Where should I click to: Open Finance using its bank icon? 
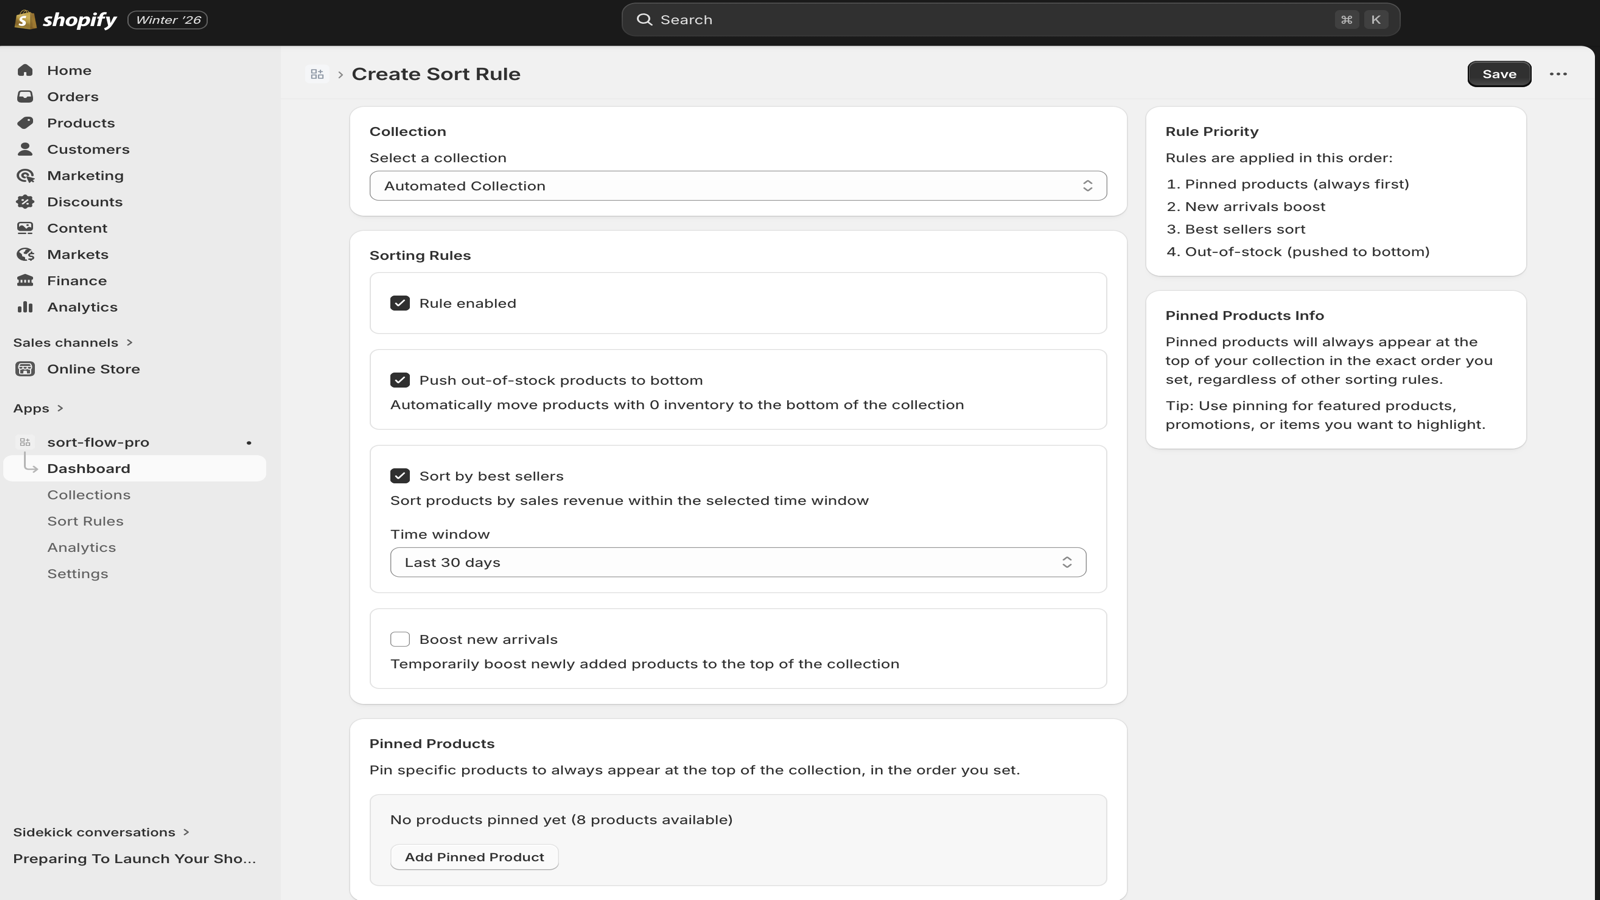25,280
